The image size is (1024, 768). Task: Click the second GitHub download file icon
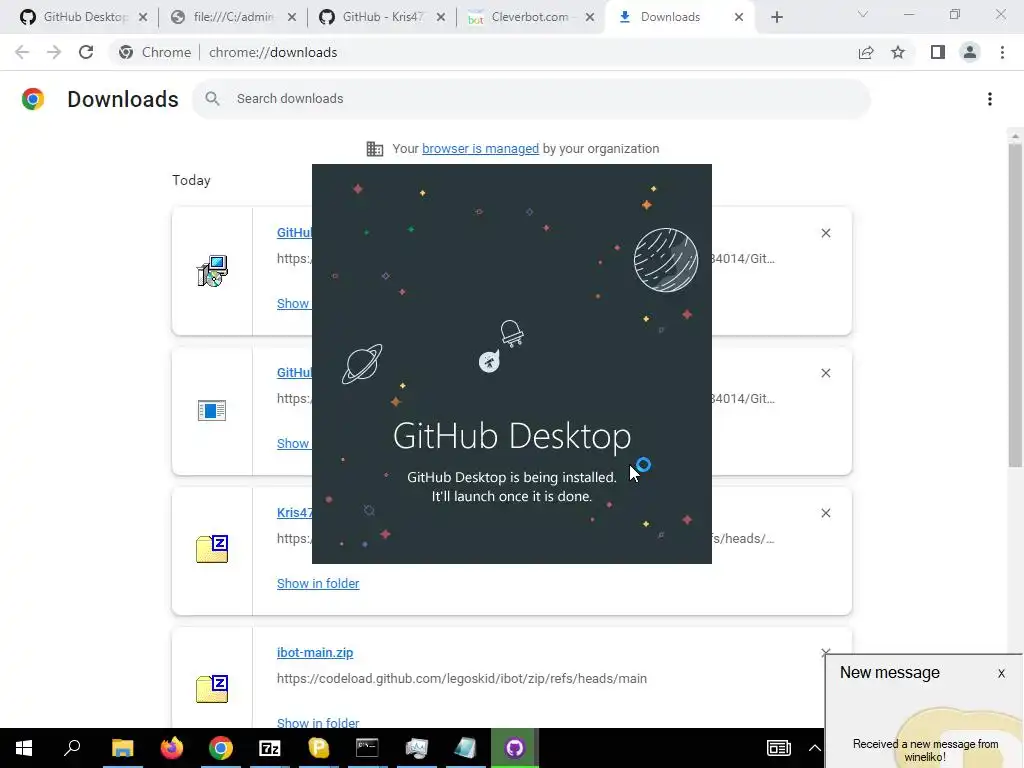coord(212,411)
